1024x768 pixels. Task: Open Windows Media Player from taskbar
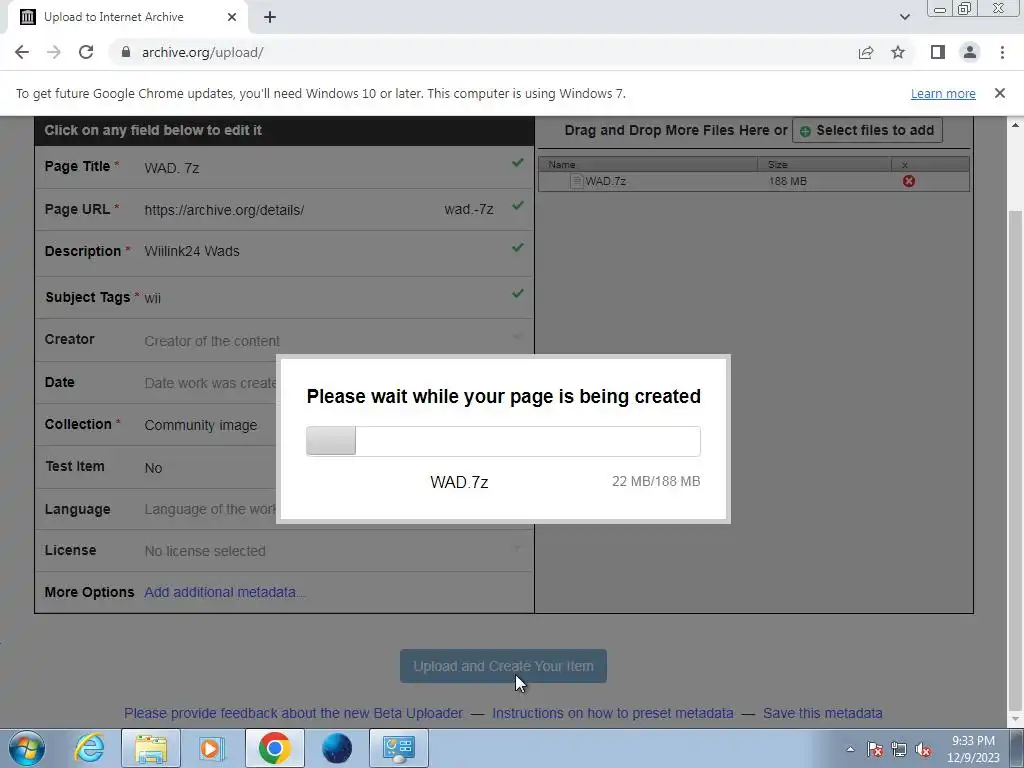click(x=212, y=748)
